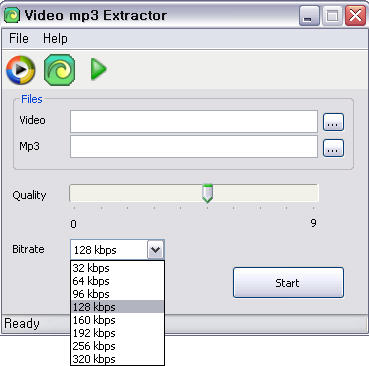Viewport: 369px width, 366px height.
Task: Select 256 kbps from bitrate list
Action: [117, 346]
